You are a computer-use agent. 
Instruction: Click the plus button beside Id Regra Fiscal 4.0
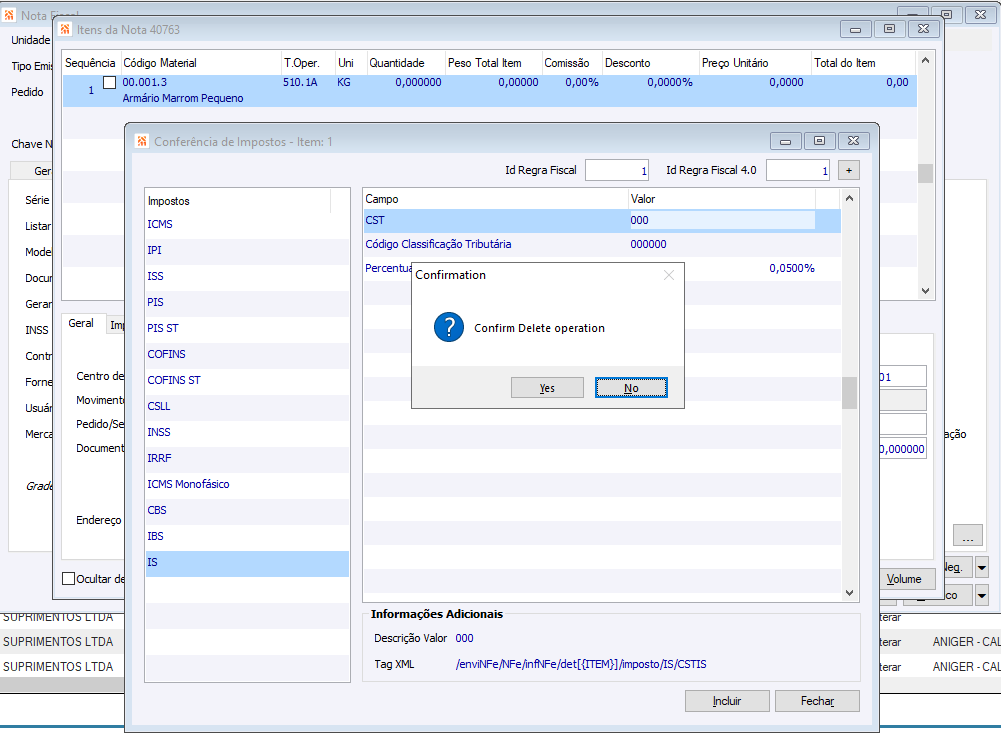pyautogui.click(x=848, y=170)
